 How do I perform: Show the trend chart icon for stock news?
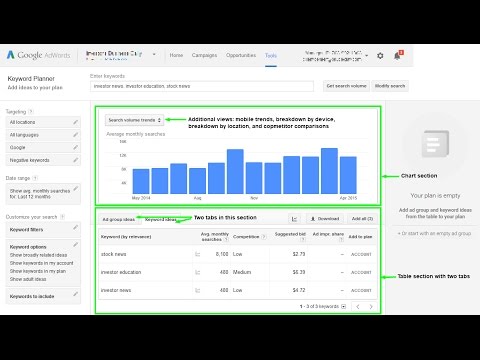click(197, 254)
